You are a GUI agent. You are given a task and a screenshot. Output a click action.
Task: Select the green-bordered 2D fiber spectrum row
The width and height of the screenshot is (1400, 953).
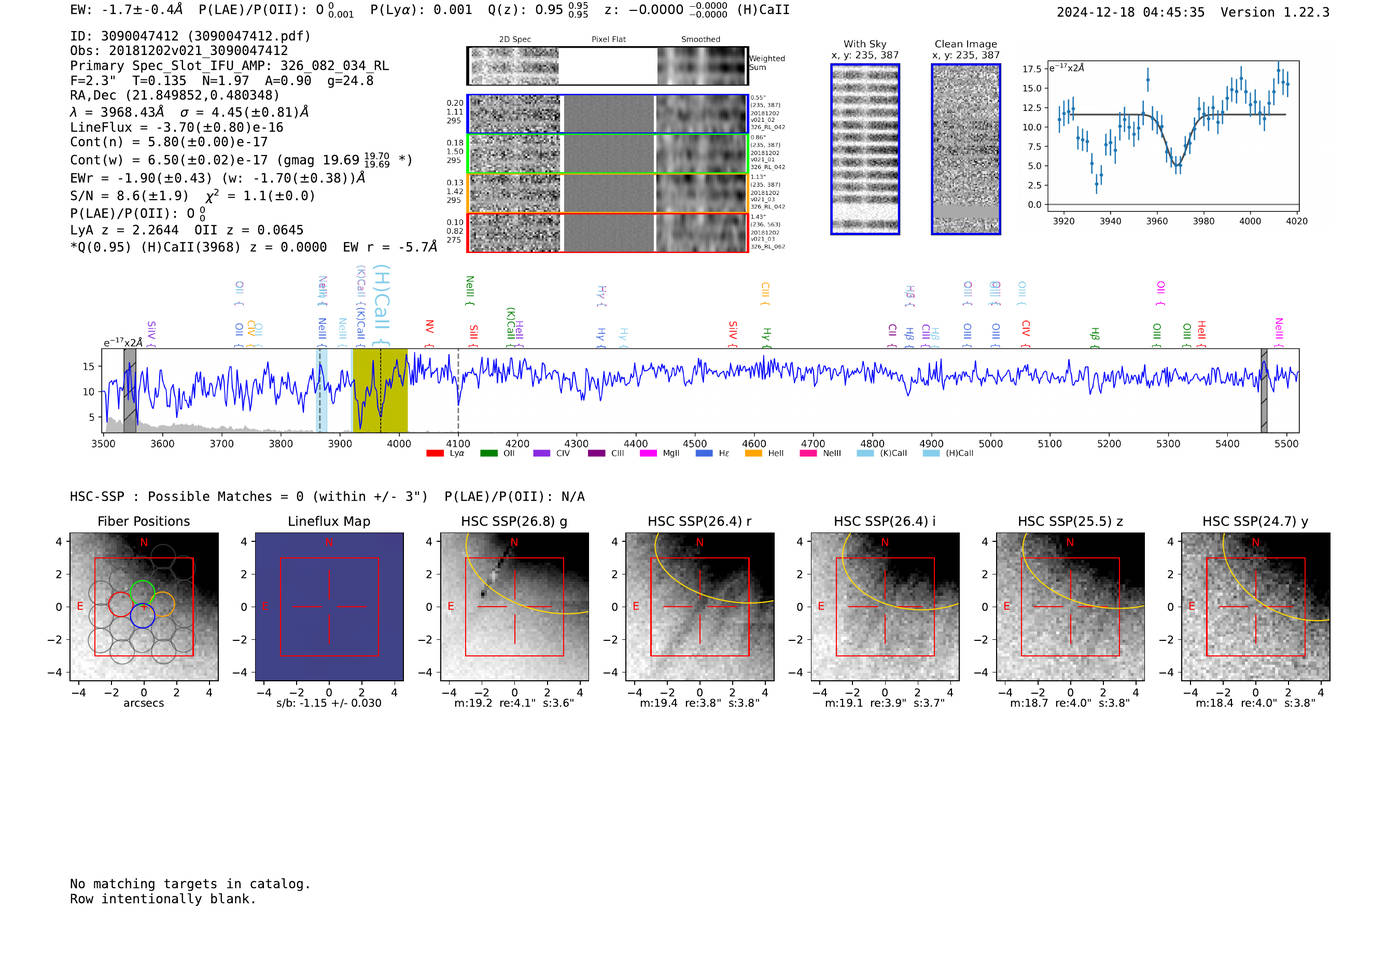[607, 153]
